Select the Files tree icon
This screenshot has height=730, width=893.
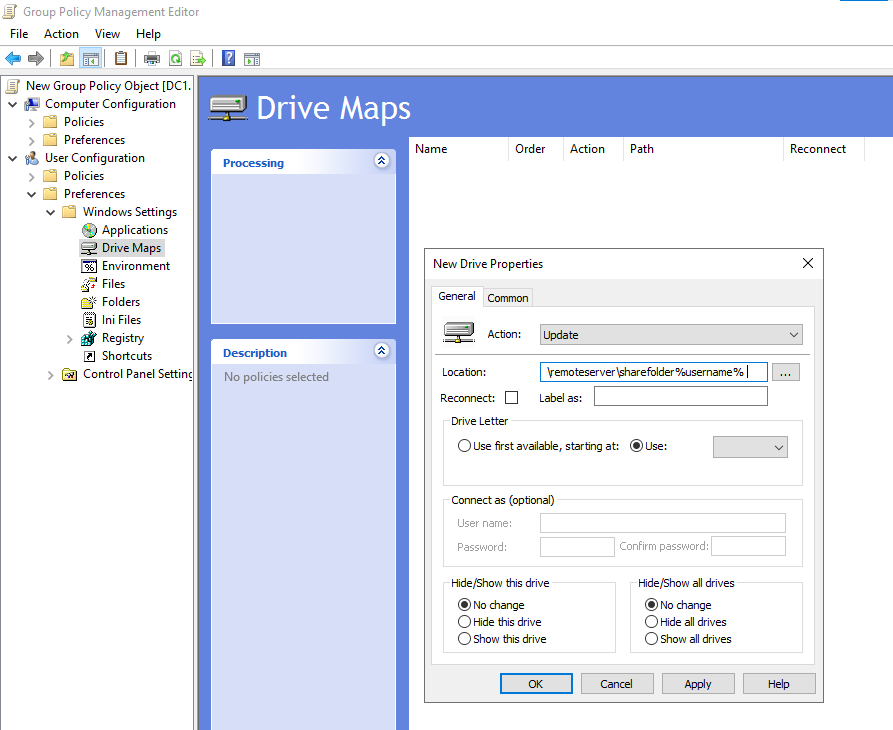(89, 284)
